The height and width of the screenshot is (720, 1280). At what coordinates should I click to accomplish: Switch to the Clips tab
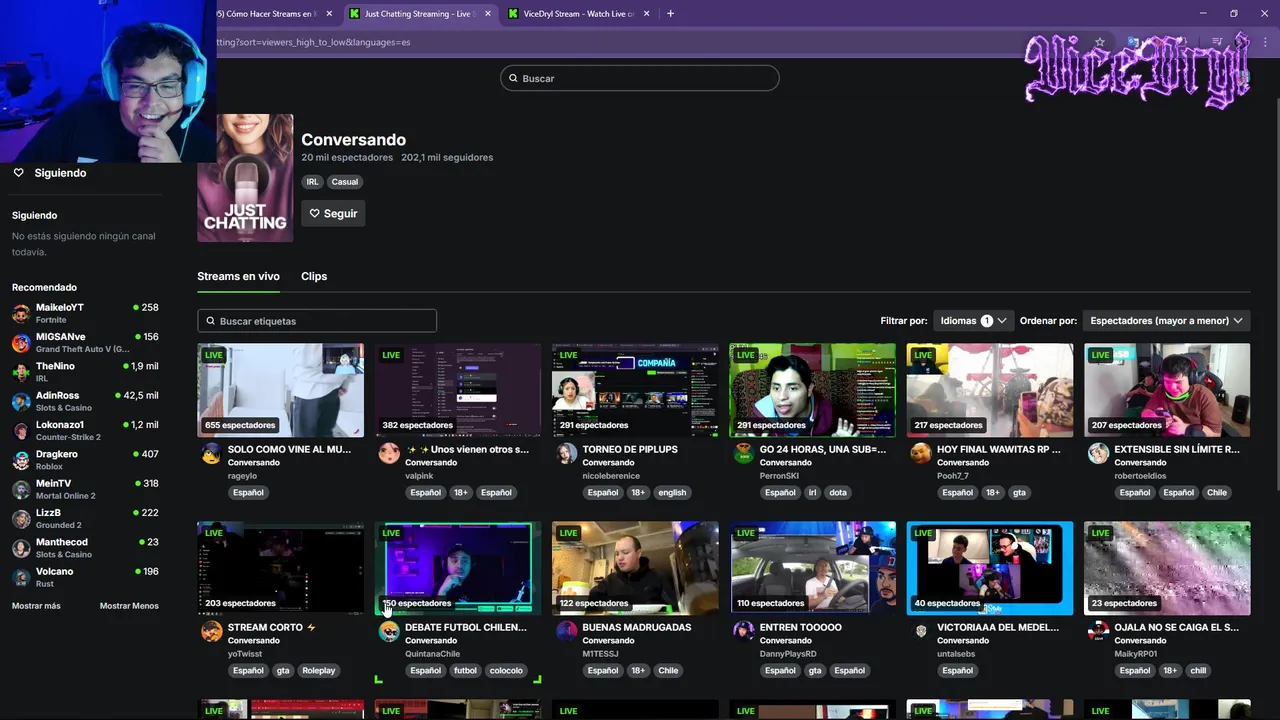pos(314,276)
